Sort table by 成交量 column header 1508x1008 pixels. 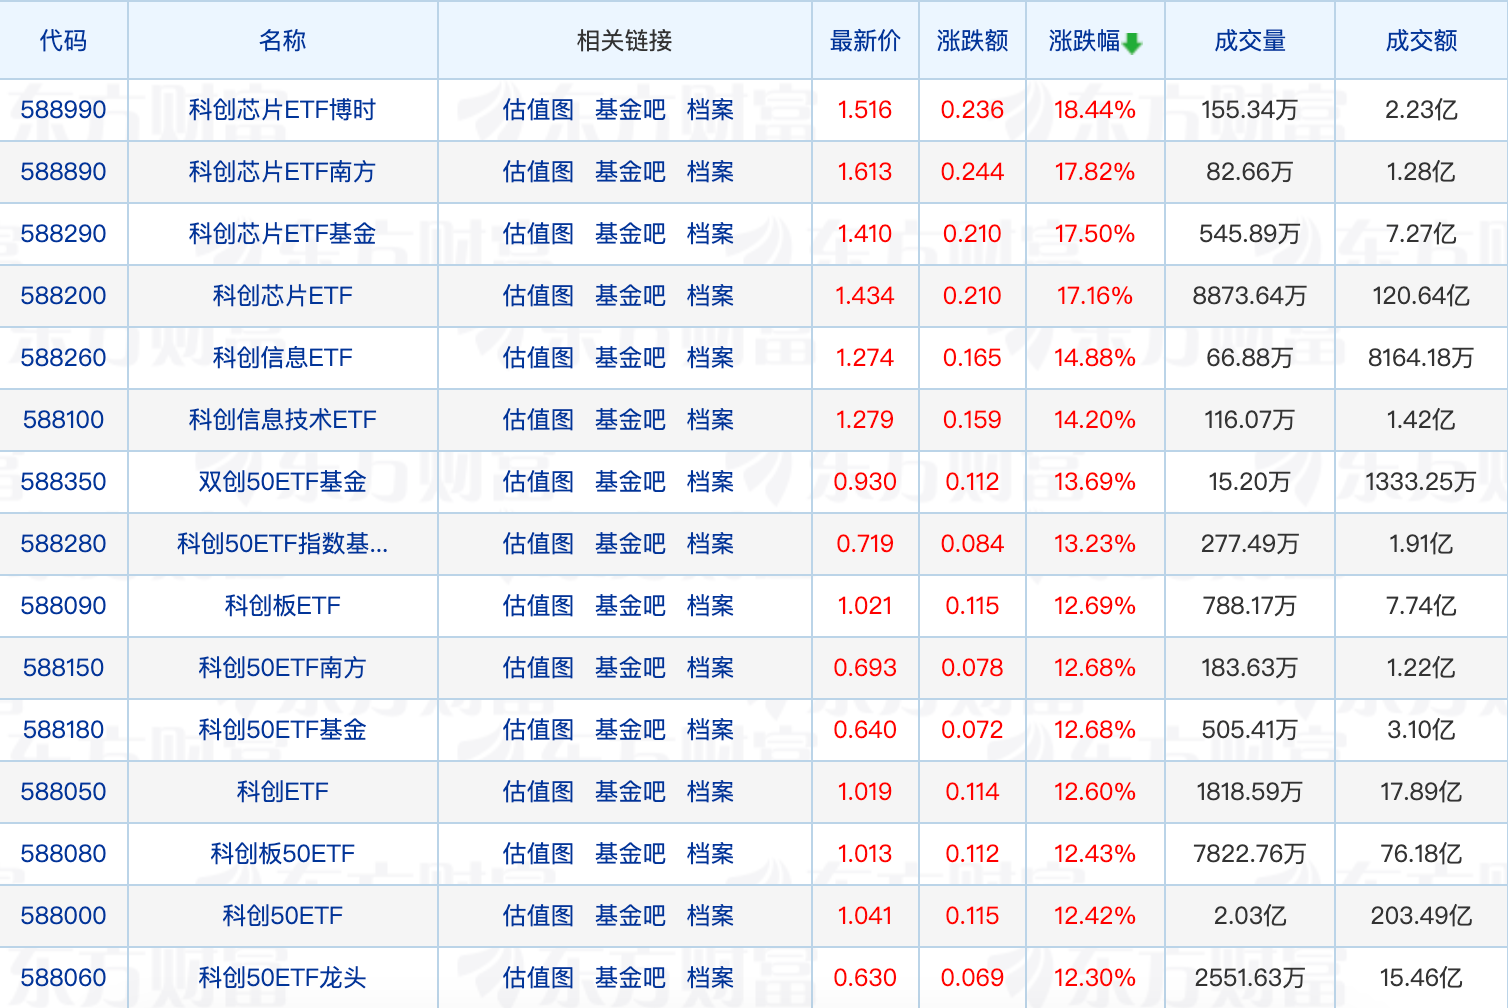[1250, 41]
